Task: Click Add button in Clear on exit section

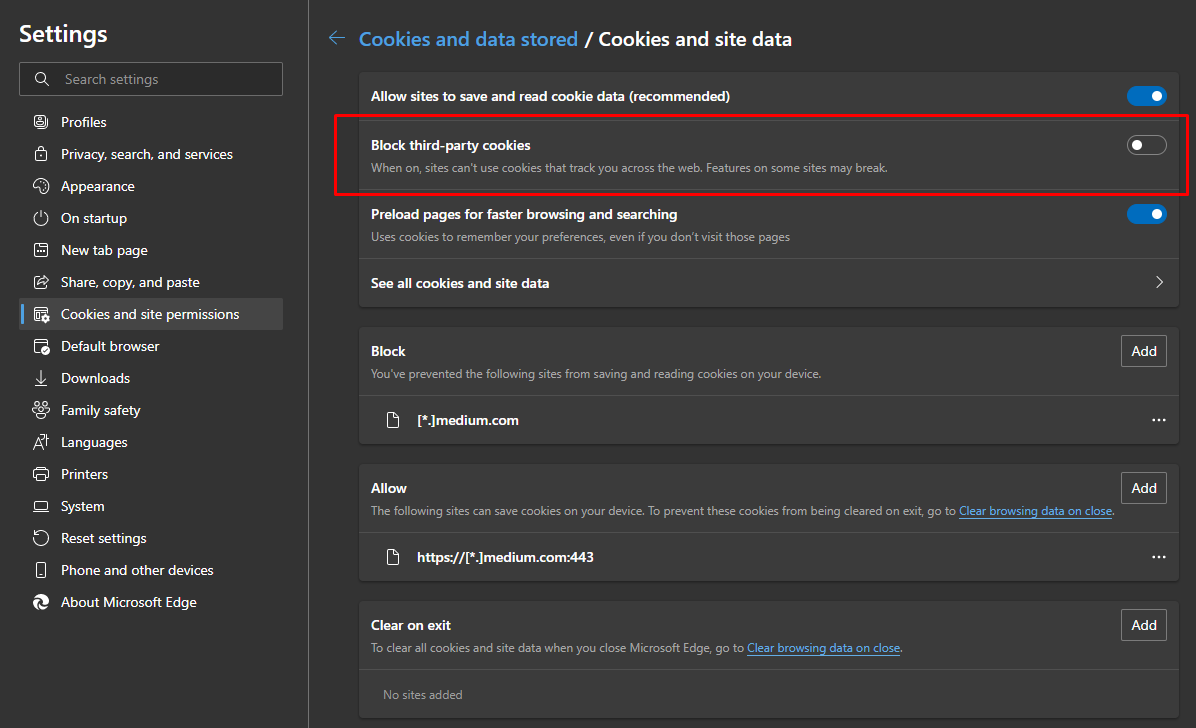Action: [1143, 625]
